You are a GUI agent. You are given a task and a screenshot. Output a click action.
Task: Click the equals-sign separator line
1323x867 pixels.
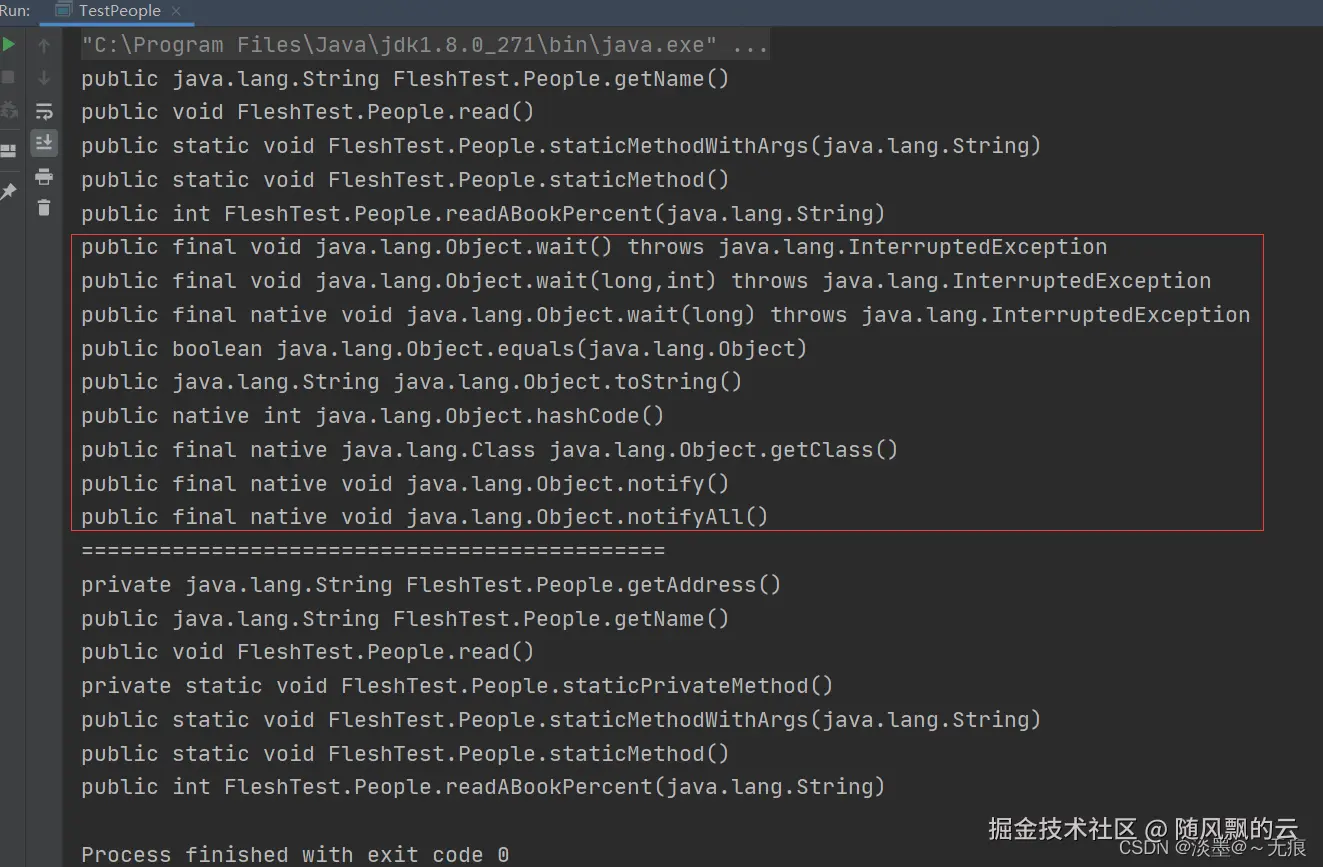pyautogui.click(x=372, y=551)
